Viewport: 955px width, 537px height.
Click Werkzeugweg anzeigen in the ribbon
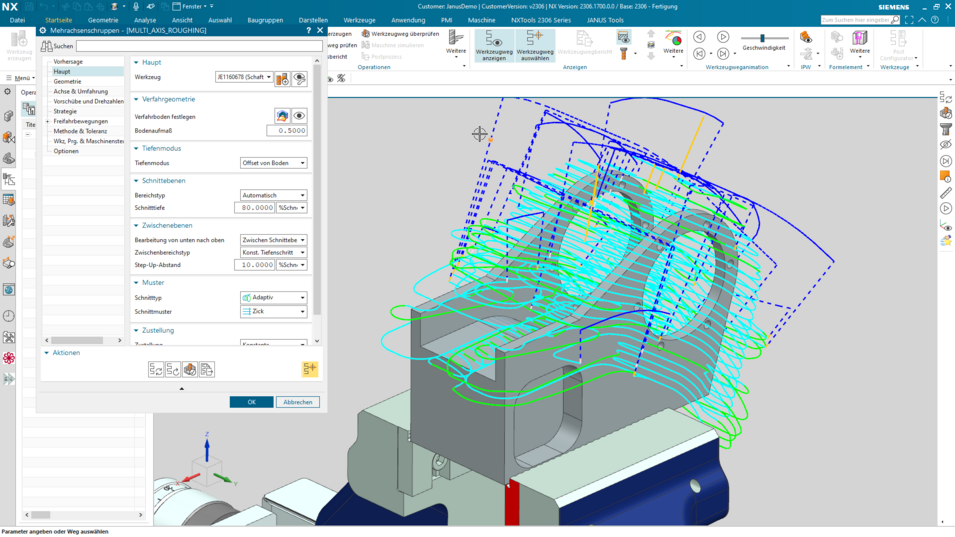[494, 46]
